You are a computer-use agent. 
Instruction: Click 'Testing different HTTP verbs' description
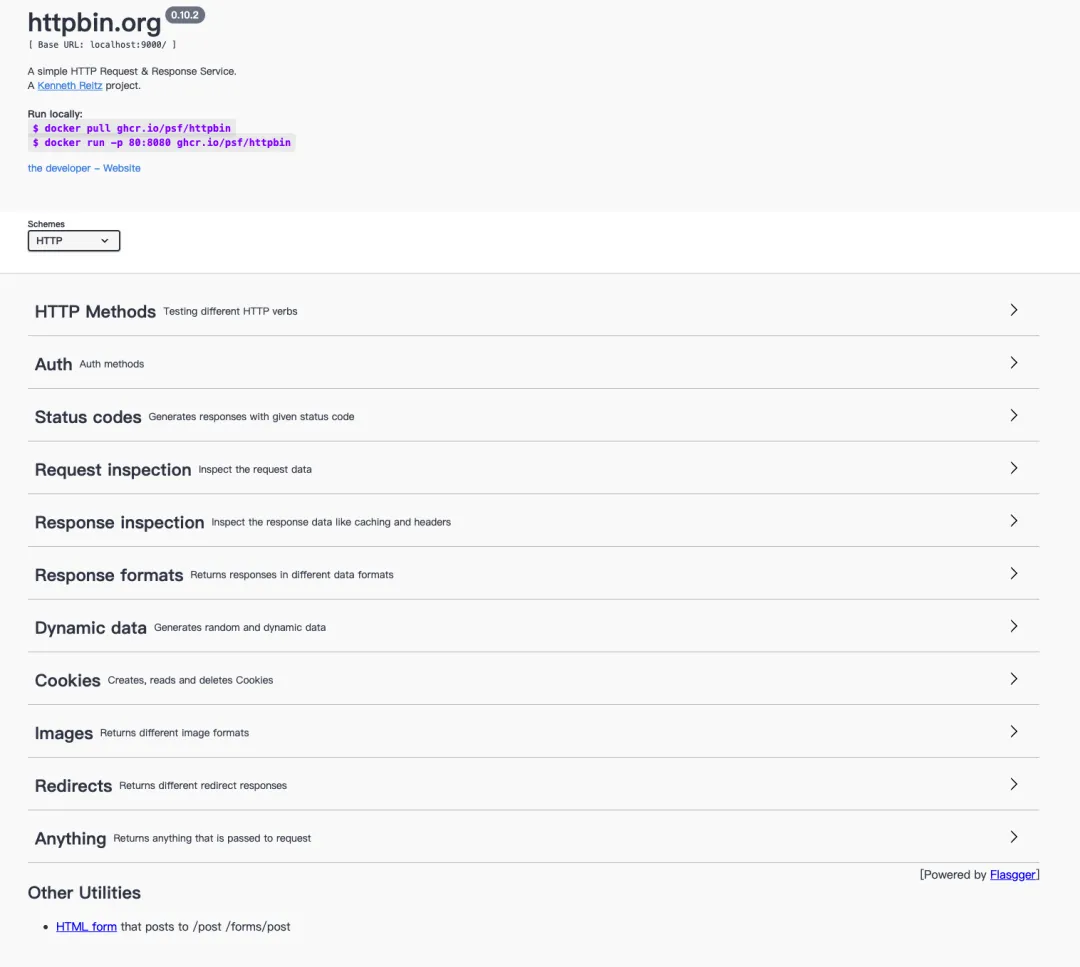tap(230, 311)
